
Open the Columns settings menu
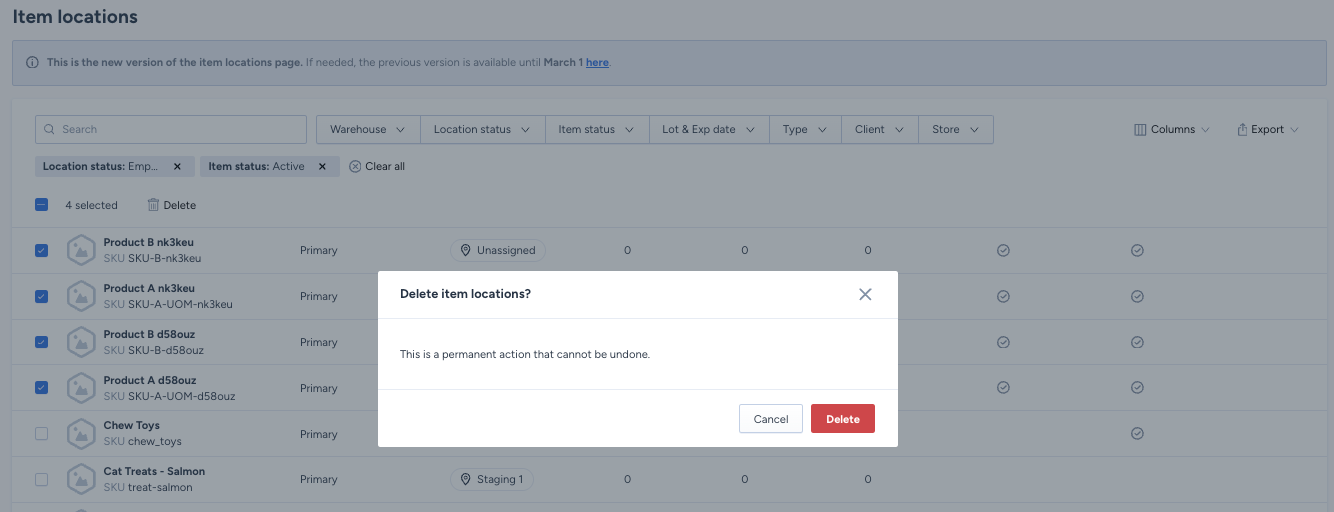(x=1171, y=129)
